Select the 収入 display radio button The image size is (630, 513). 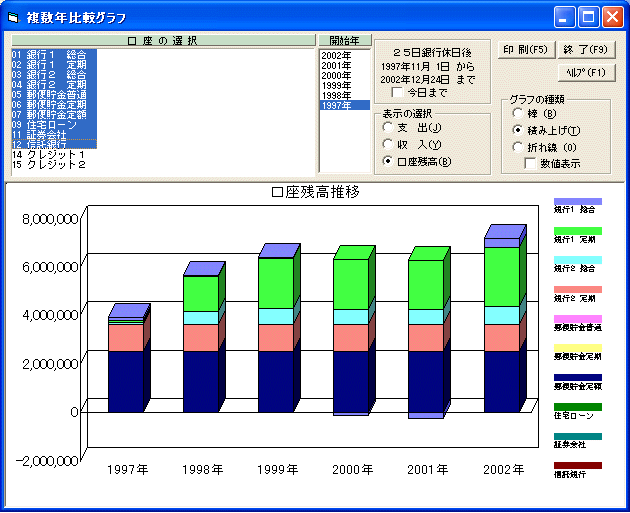click(388, 144)
